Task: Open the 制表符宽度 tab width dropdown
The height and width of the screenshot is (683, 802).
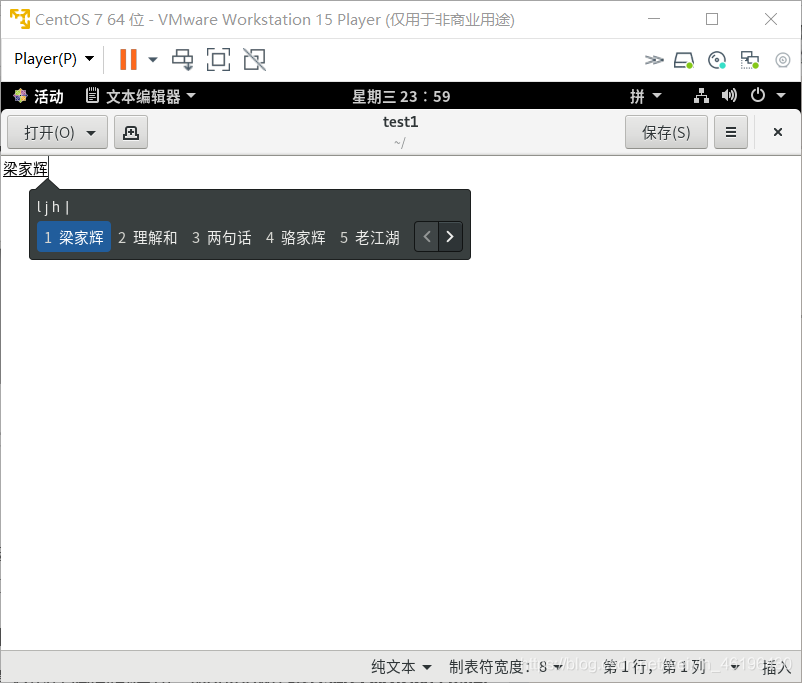Action: click(505, 667)
